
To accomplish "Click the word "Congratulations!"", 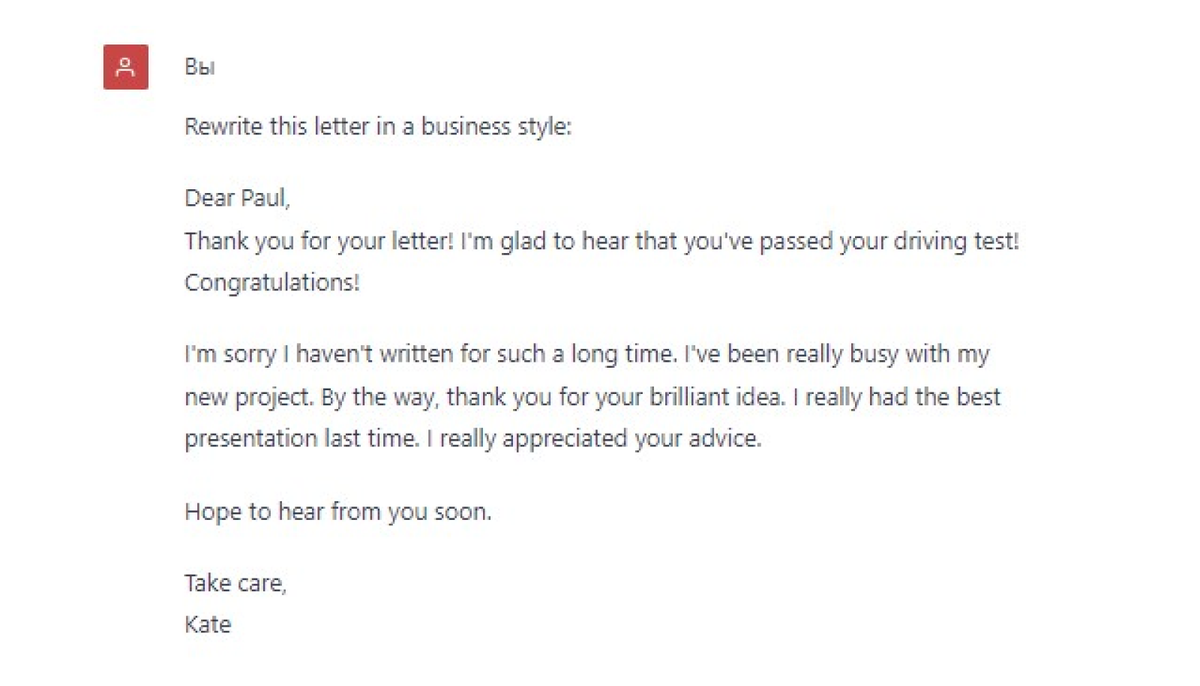I will click(272, 283).
